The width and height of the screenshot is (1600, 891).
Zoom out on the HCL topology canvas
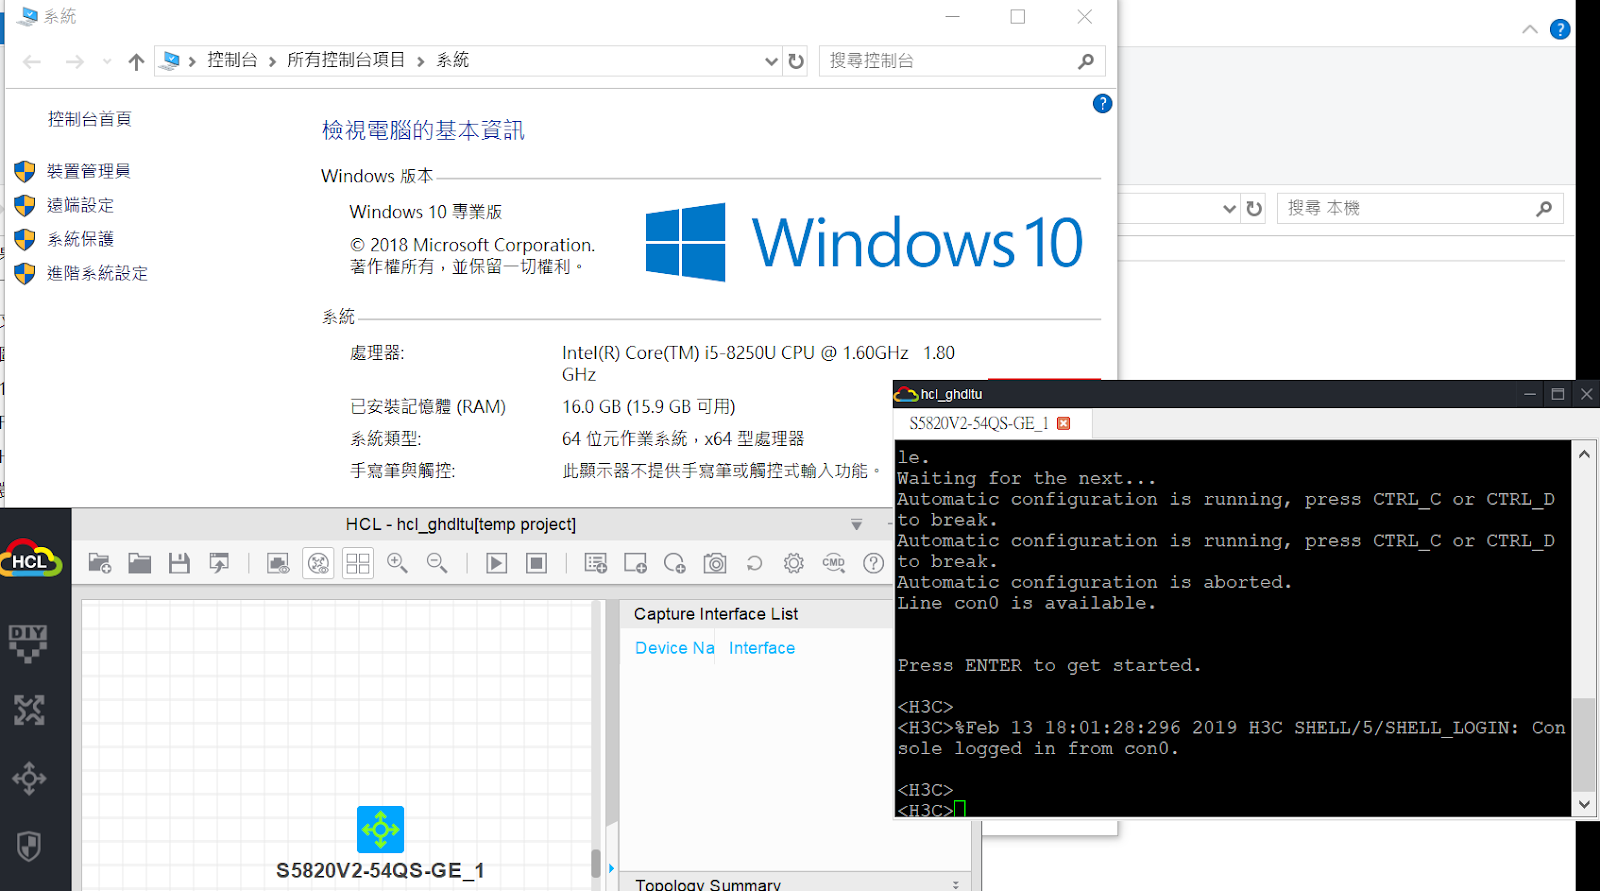tap(437, 563)
